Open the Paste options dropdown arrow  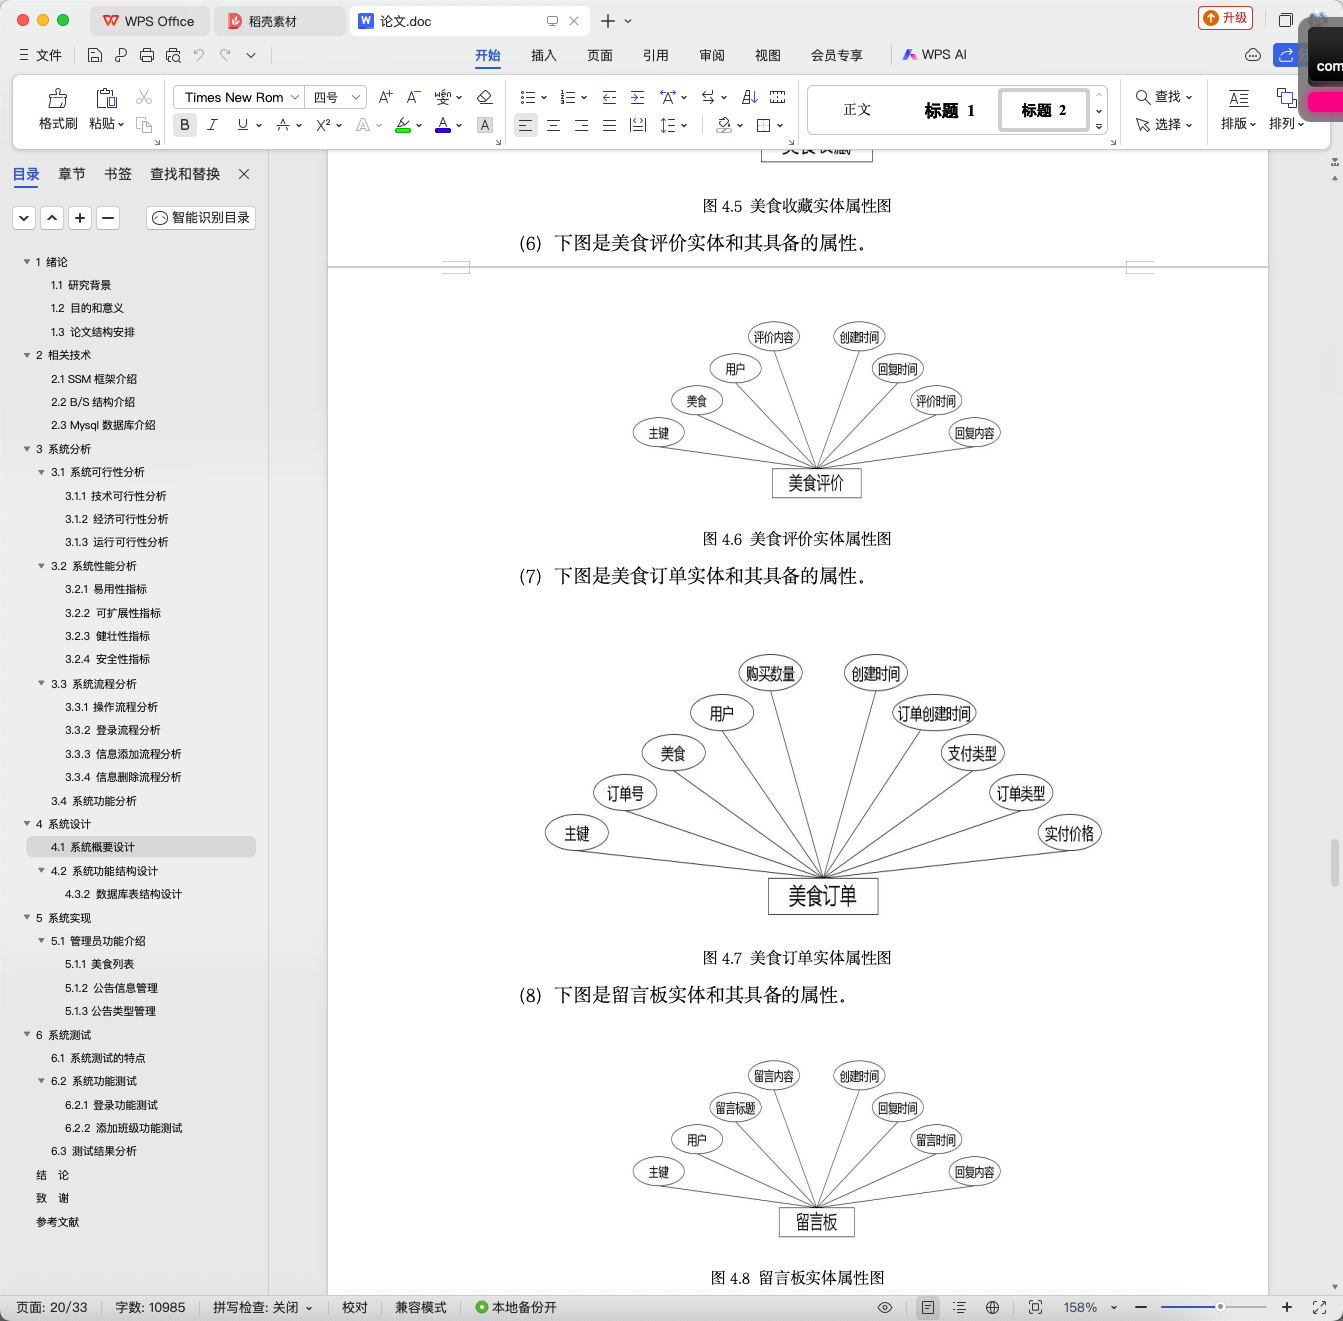(121, 124)
